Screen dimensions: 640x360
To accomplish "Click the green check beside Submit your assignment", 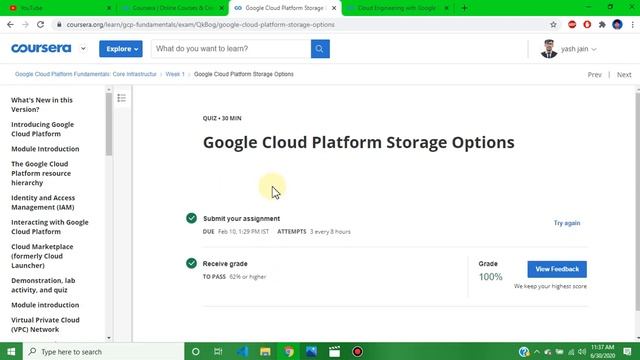I will pyautogui.click(x=191, y=218).
